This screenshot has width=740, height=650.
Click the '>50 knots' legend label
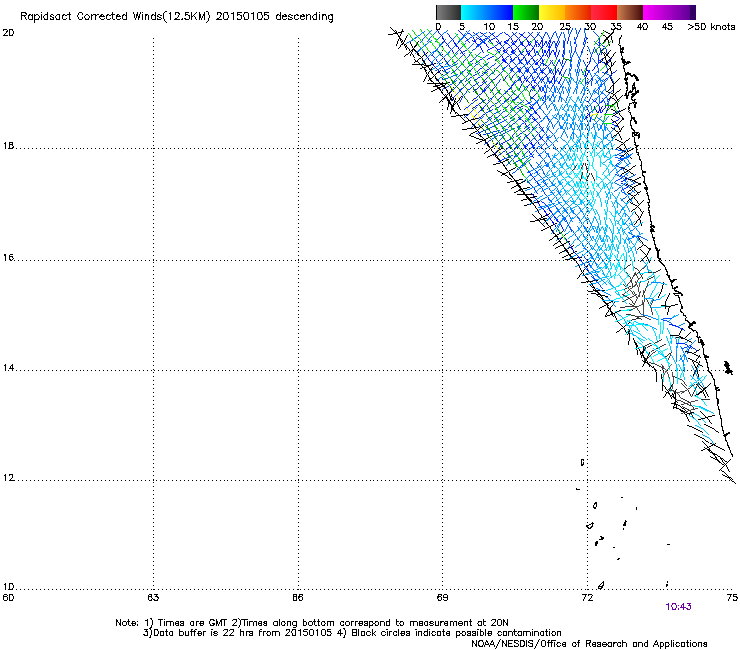click(711, 27)
